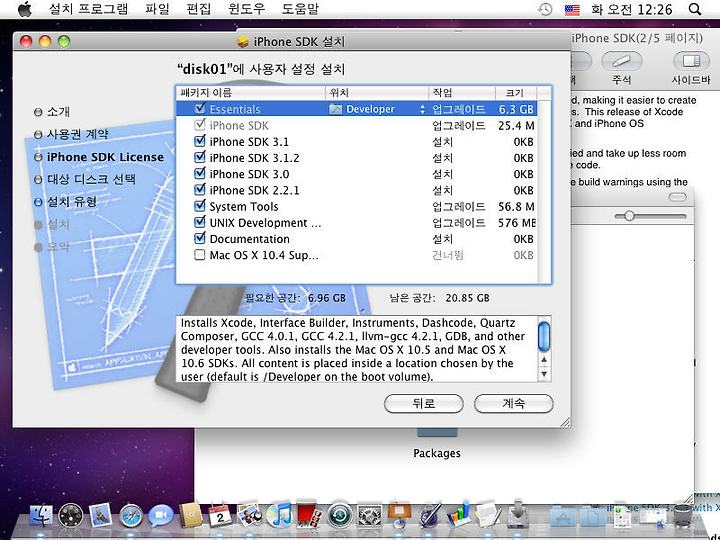Screen dimensions: 720x540
Task: Uncheck iPhone SDK 3.0 checkbox
Action: tap(200, 173)
